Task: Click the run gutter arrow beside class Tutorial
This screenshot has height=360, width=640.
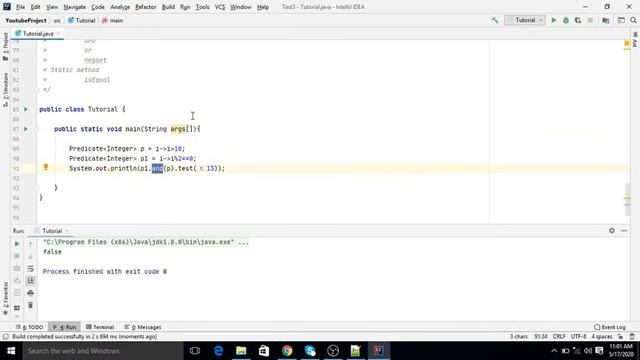Action: click(26, 109)
